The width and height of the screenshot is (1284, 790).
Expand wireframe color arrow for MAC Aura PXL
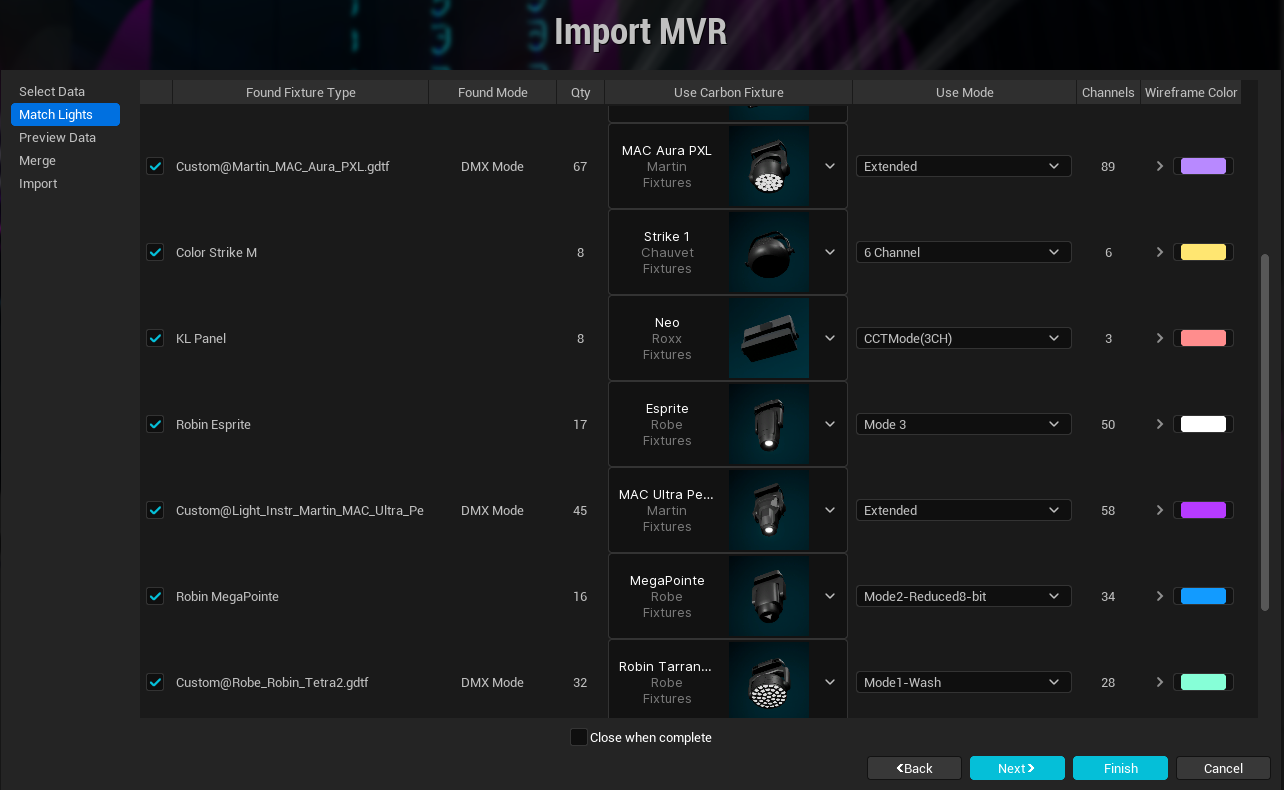point(1160,166)
